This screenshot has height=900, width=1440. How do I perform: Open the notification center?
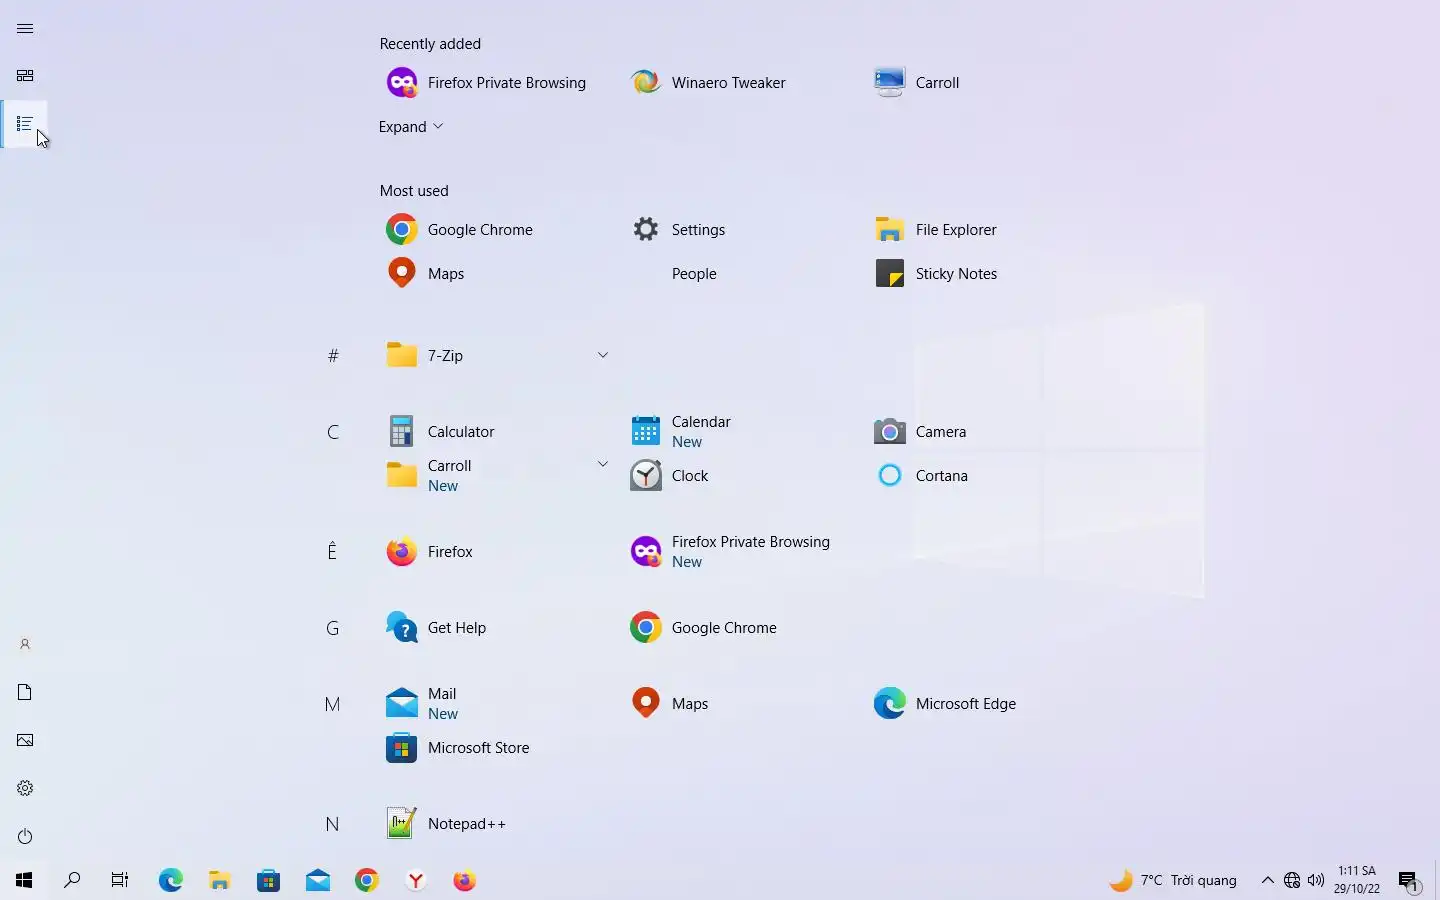click(x=1409, y=880)
